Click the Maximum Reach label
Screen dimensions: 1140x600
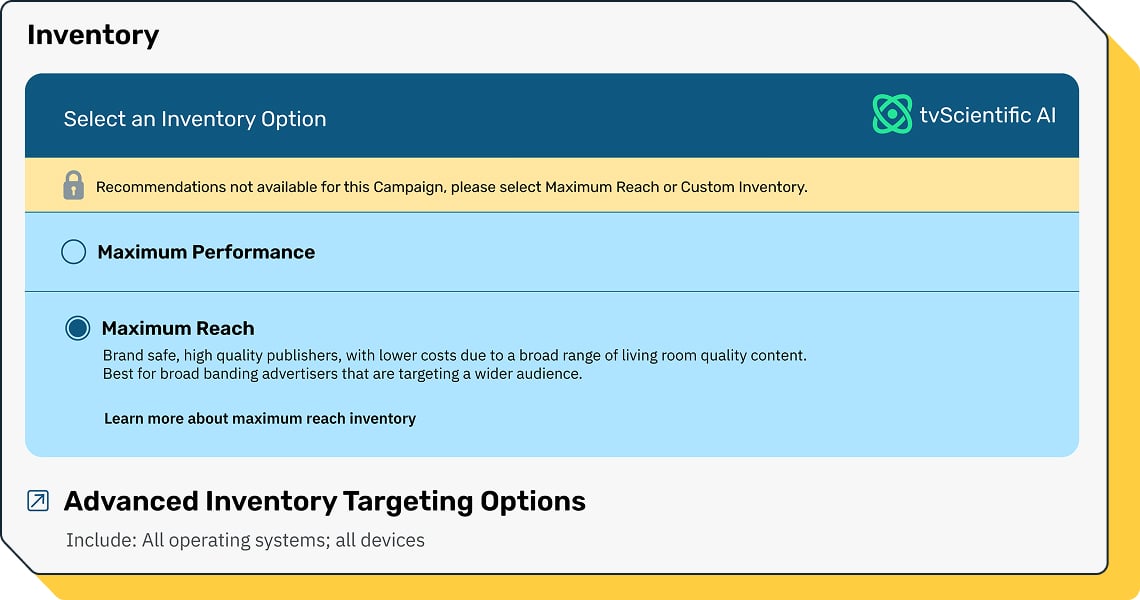[x=178, y=328]
